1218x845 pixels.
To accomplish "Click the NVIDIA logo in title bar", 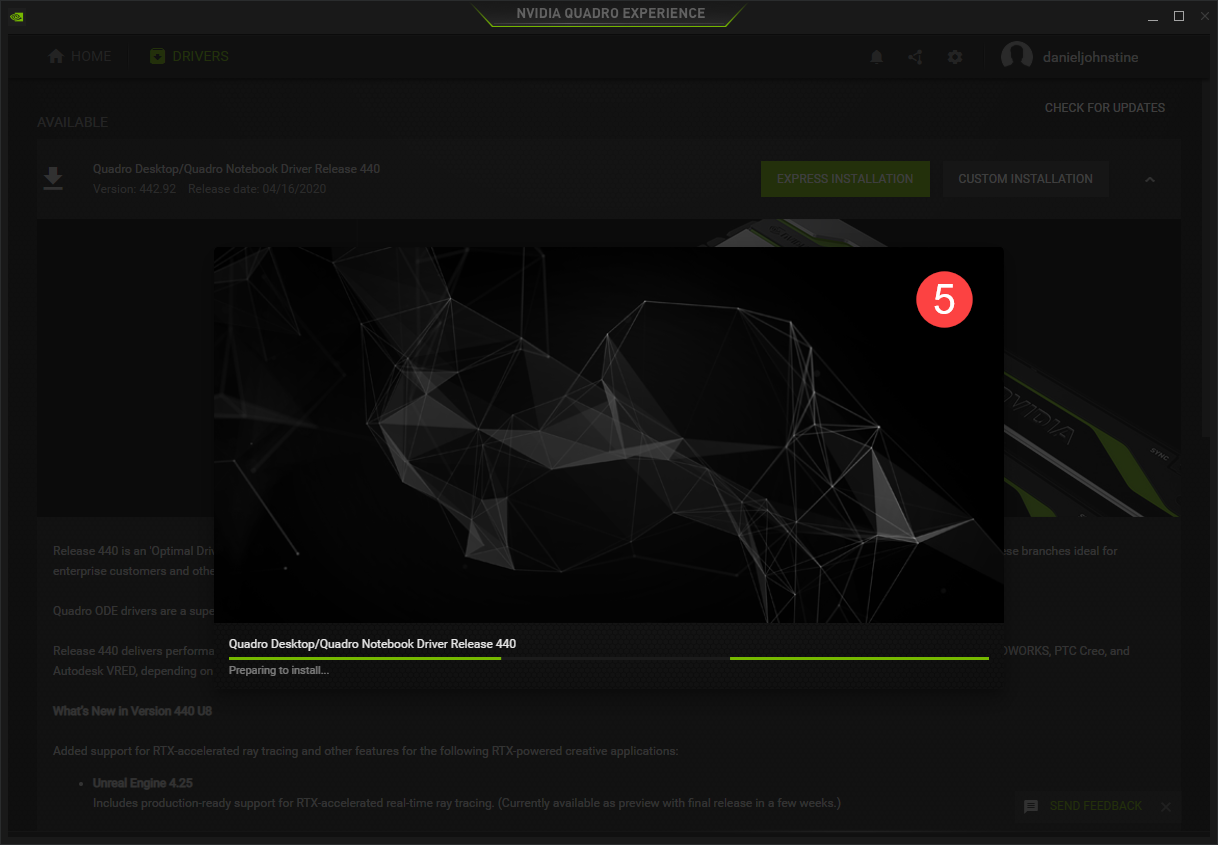I will click(x=16, y=16).
